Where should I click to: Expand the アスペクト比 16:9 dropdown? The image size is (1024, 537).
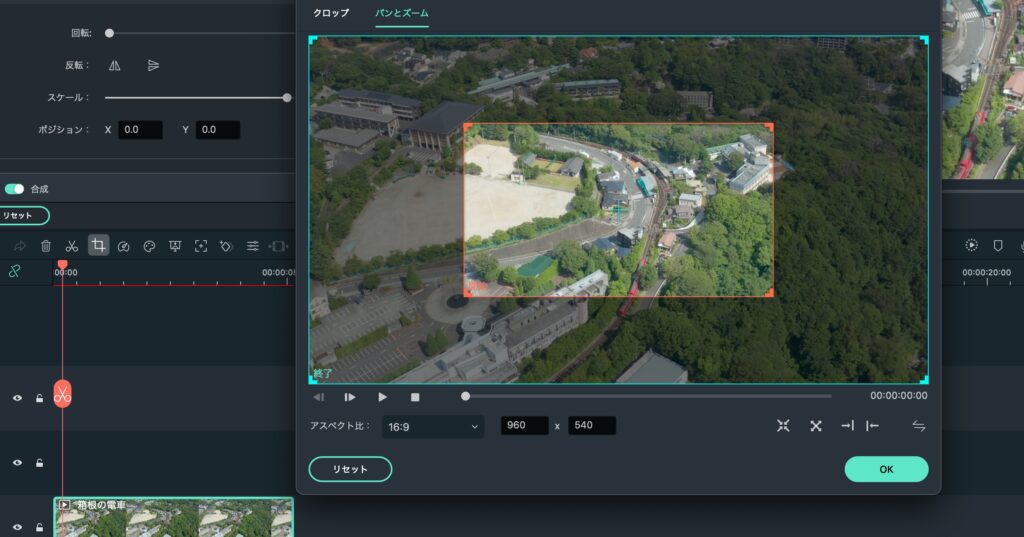[x=433, y=426]
